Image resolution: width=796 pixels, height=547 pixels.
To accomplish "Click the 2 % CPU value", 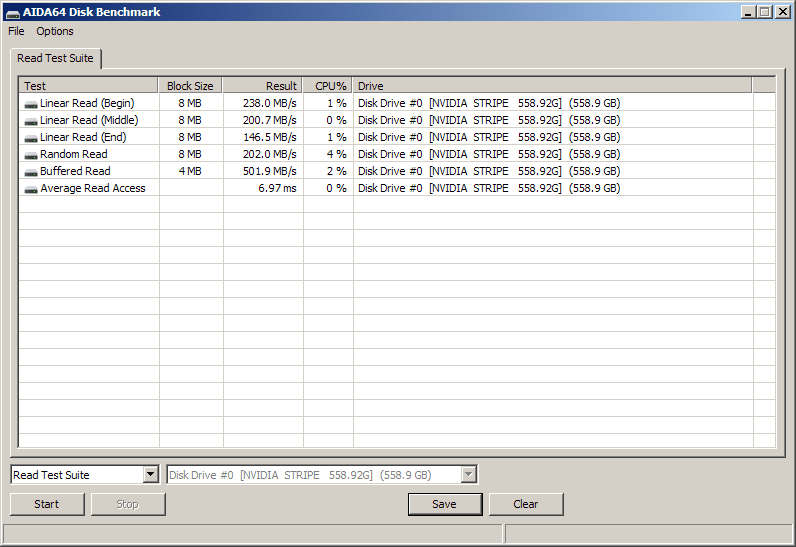I will click(x=337, y=171).
